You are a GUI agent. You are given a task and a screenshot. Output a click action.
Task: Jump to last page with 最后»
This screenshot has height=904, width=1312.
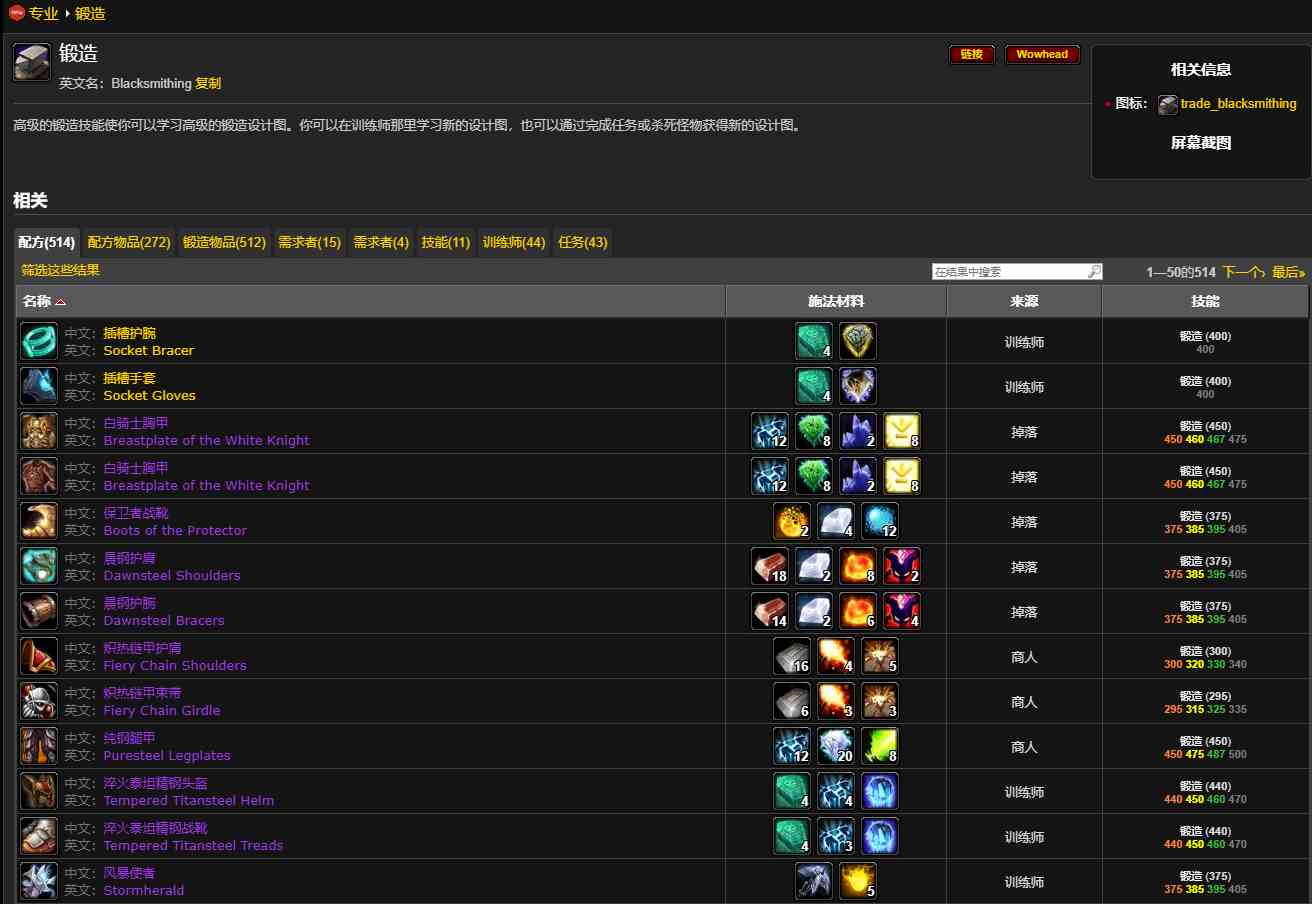click(1288, 272)
